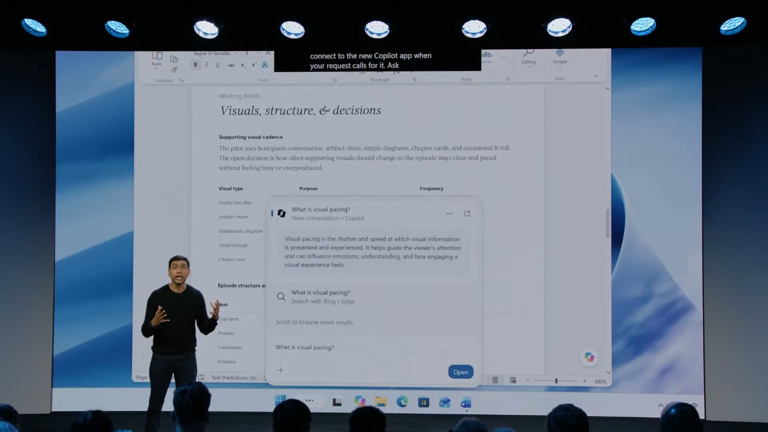Start Dictate with the microphone icon
The image size is (768, 432).
tap(560, 52)
